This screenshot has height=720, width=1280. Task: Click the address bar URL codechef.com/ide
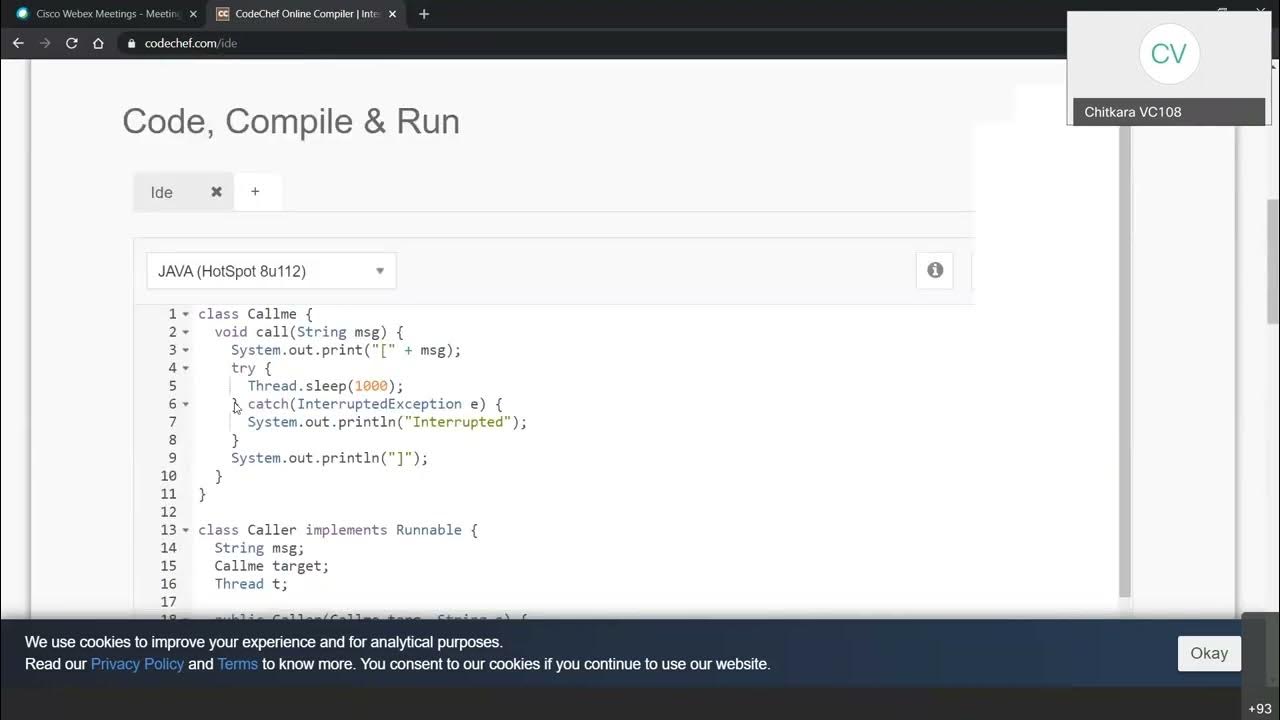click(x=191, y=43)
